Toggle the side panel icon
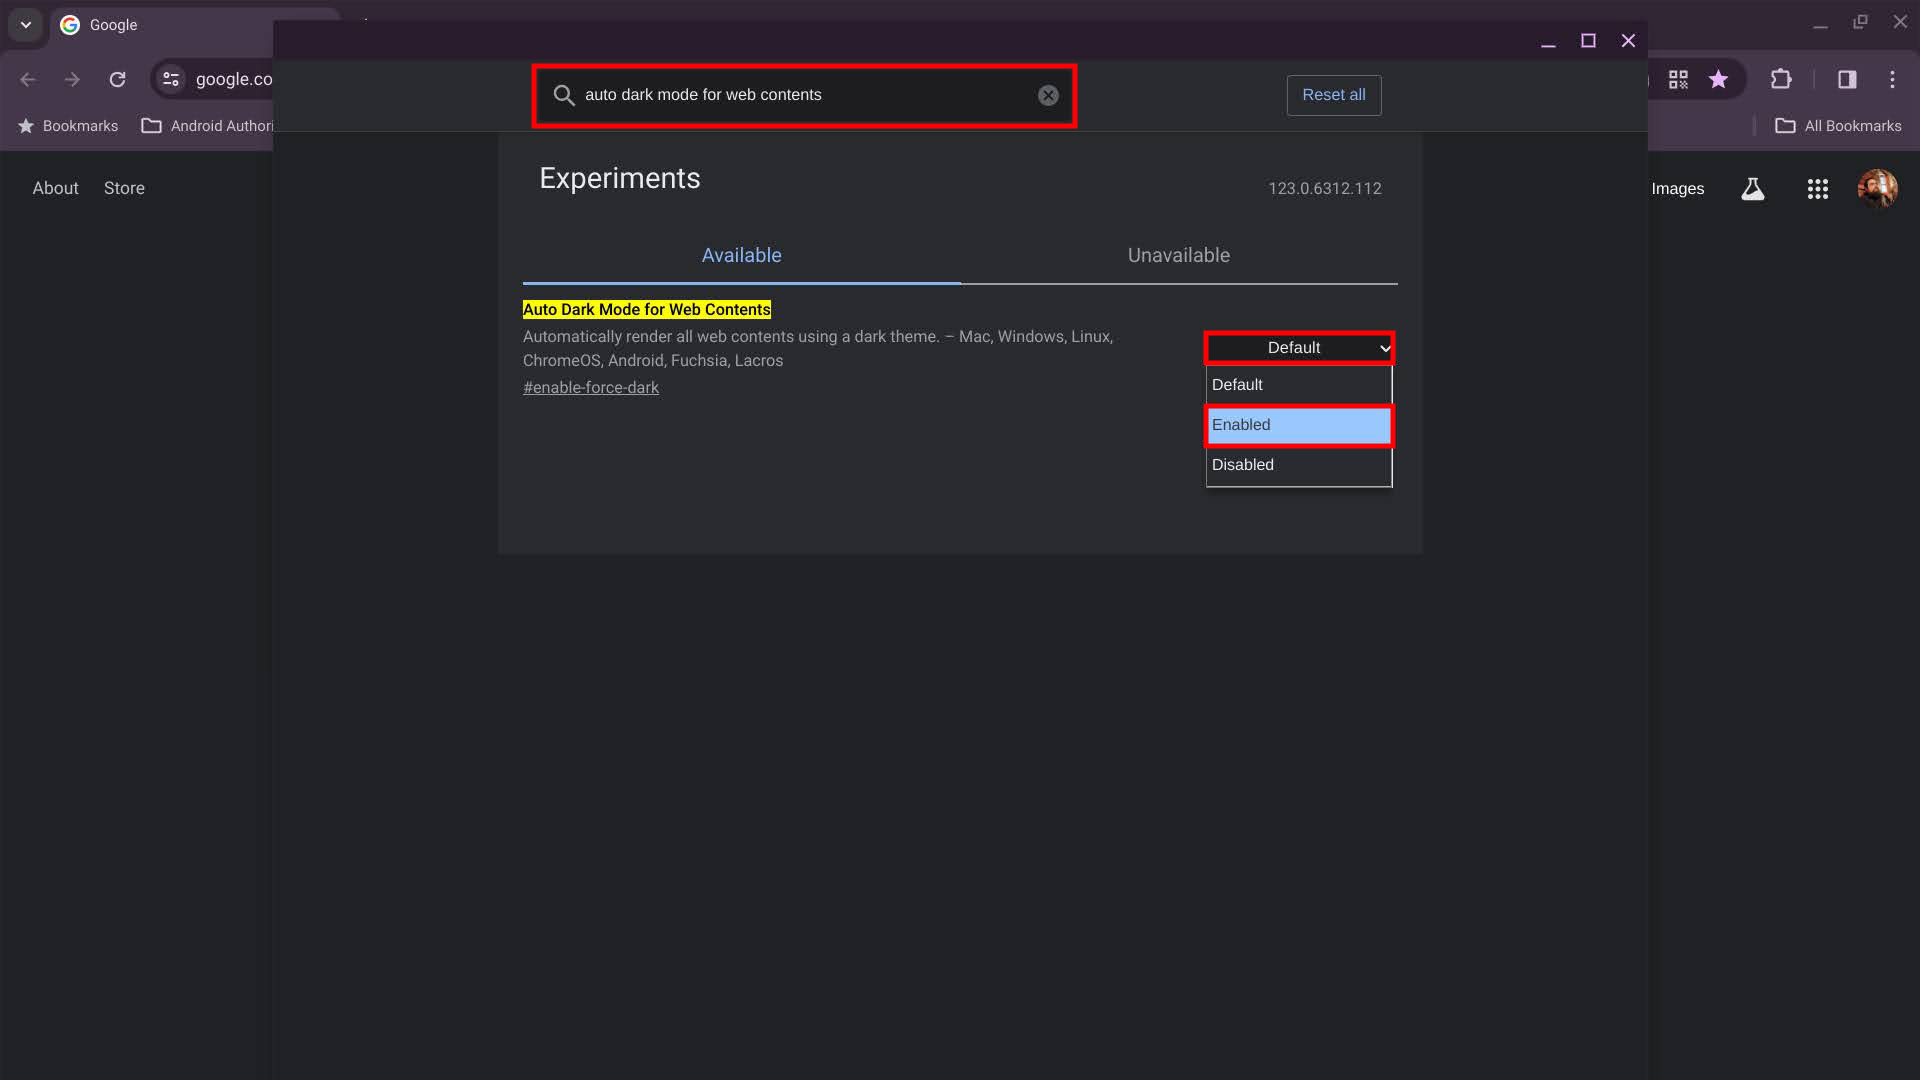1920x1080 pixels. (x=1846, y=80)
